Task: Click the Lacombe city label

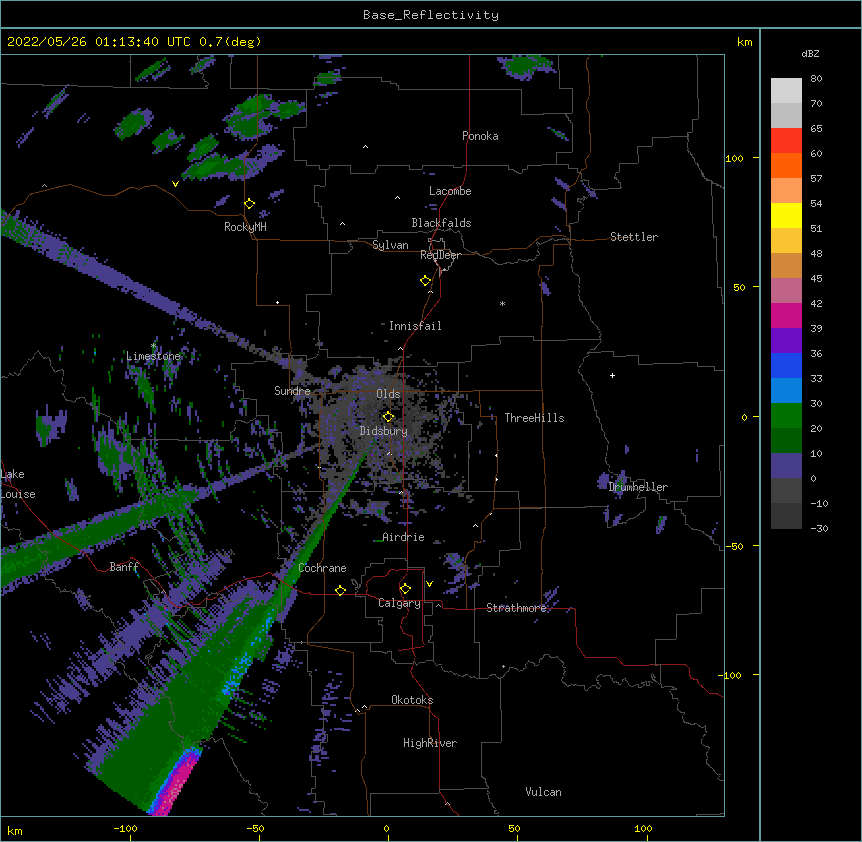Action: 450,191
